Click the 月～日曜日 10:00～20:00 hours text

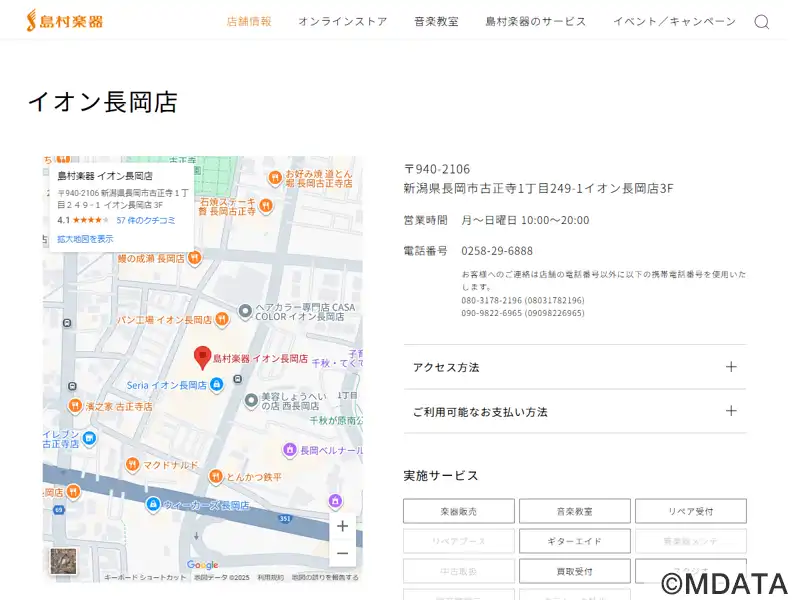tap(525, 220)
